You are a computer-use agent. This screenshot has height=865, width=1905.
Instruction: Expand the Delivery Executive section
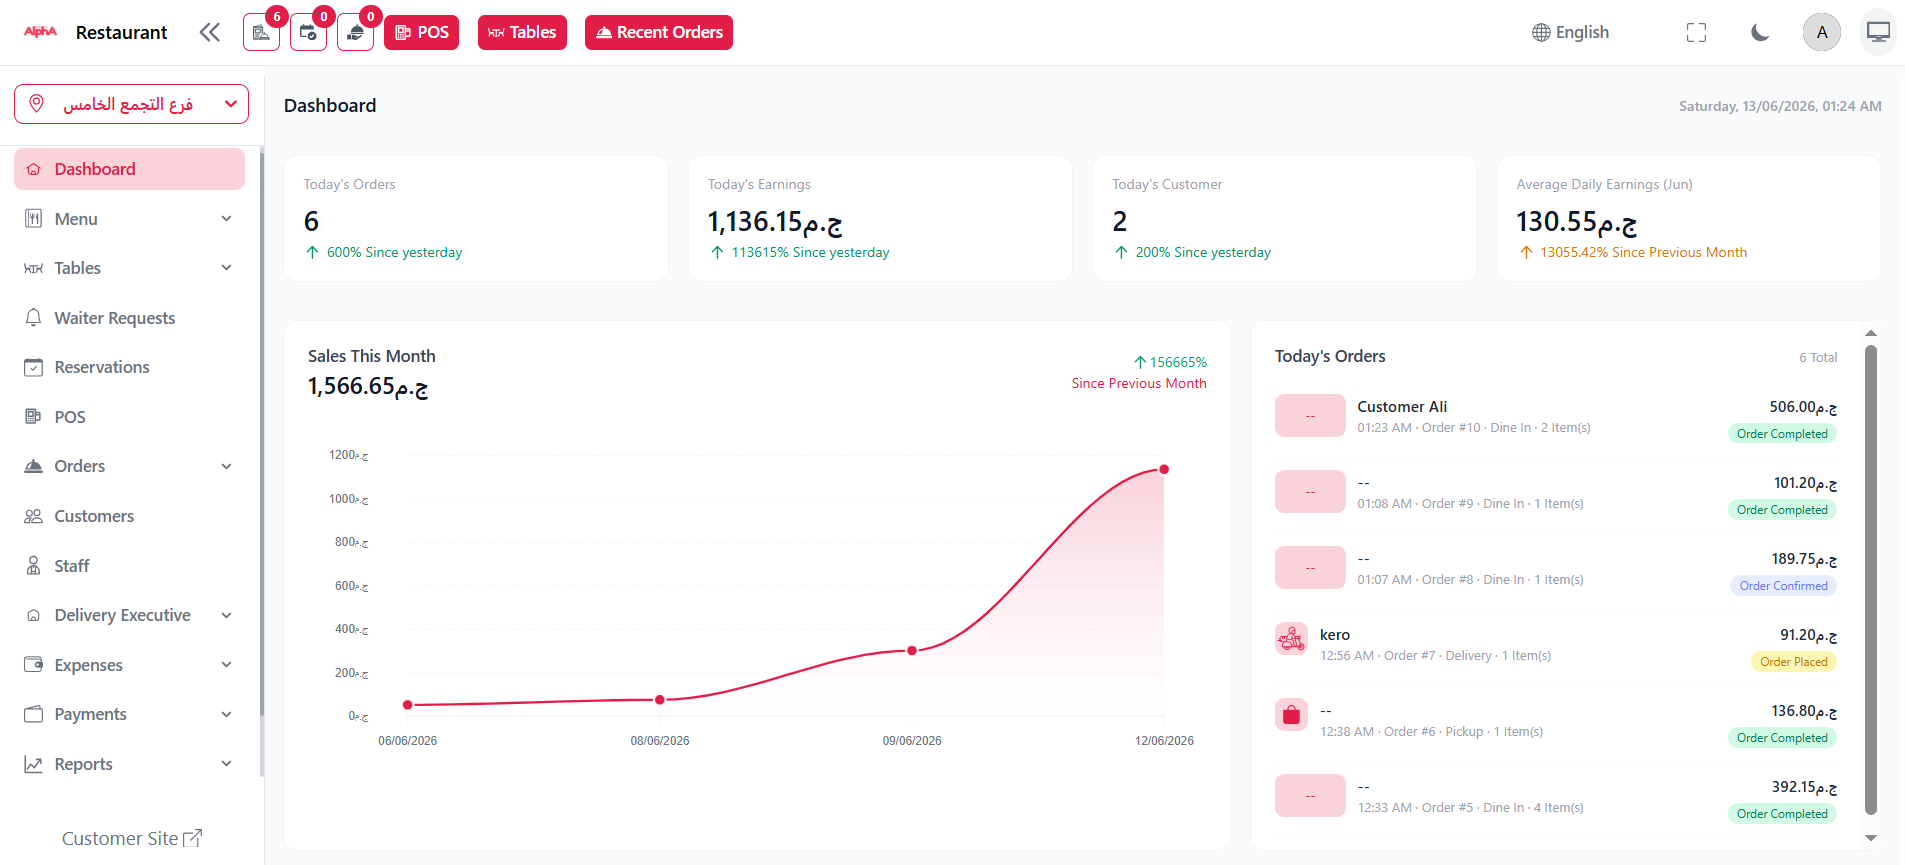click(x=131, y=615)
